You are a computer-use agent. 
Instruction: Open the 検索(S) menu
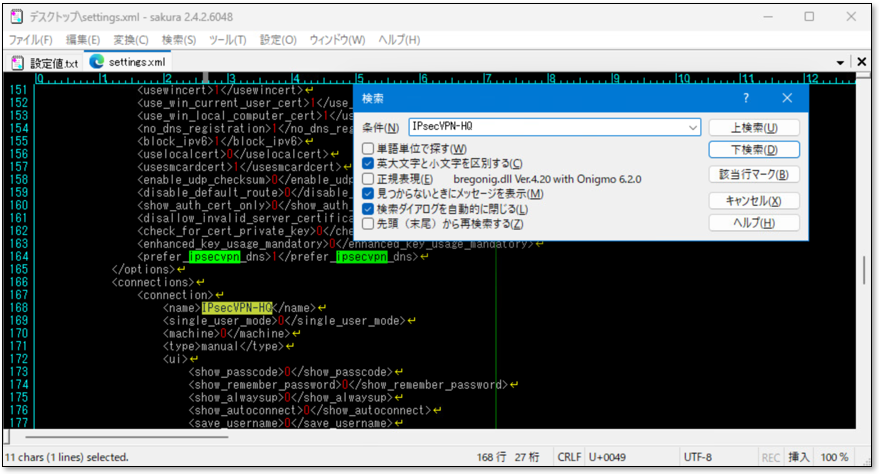(x=179, y=40)
